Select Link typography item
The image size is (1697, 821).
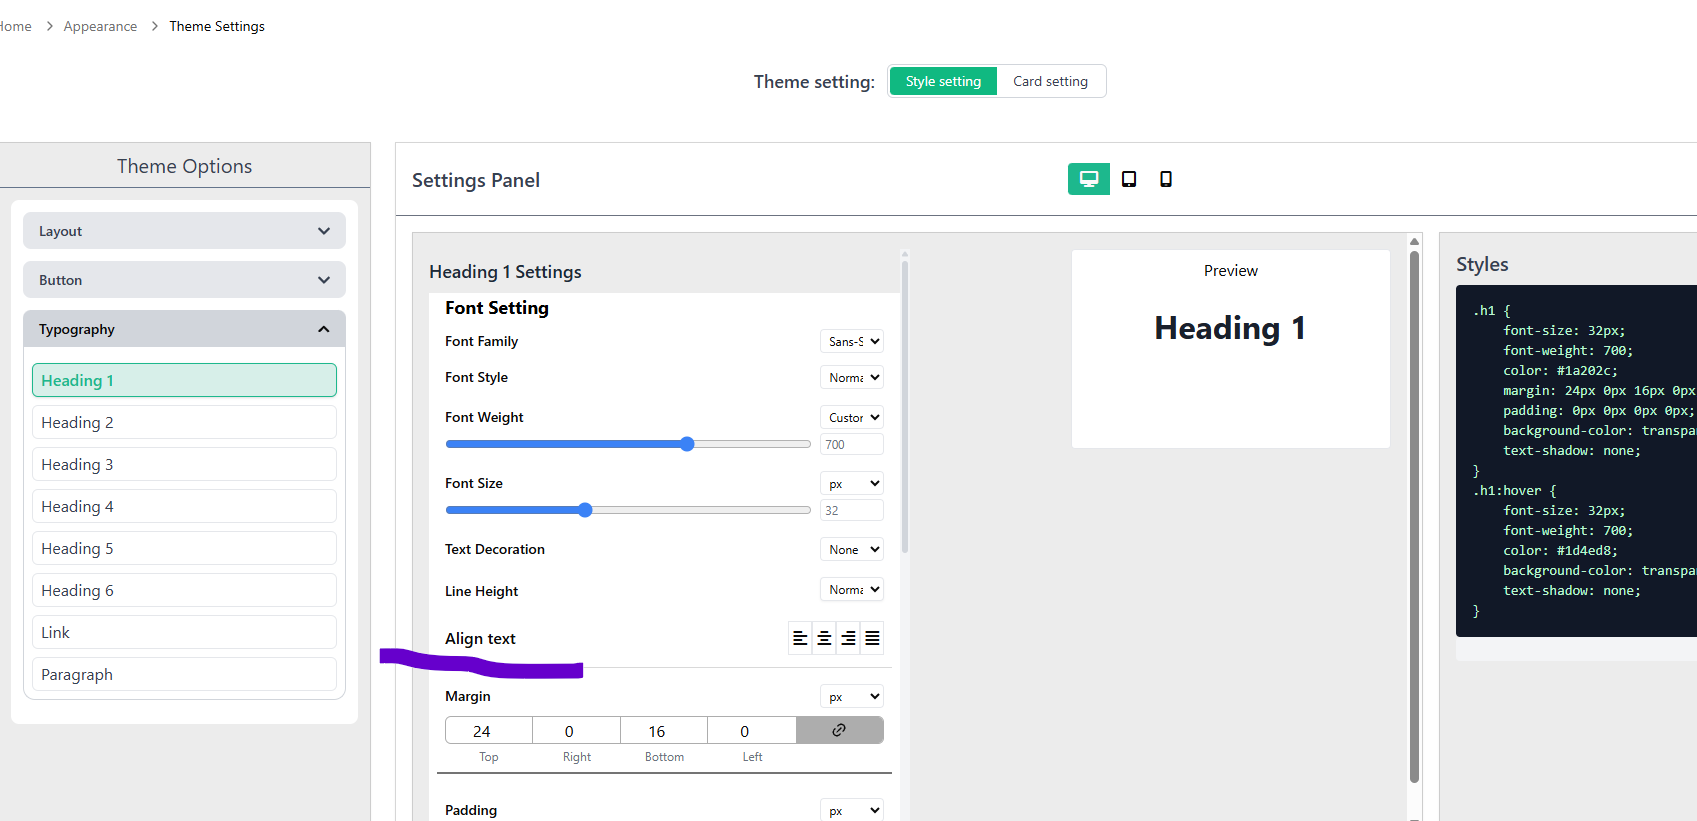(184, 632)
